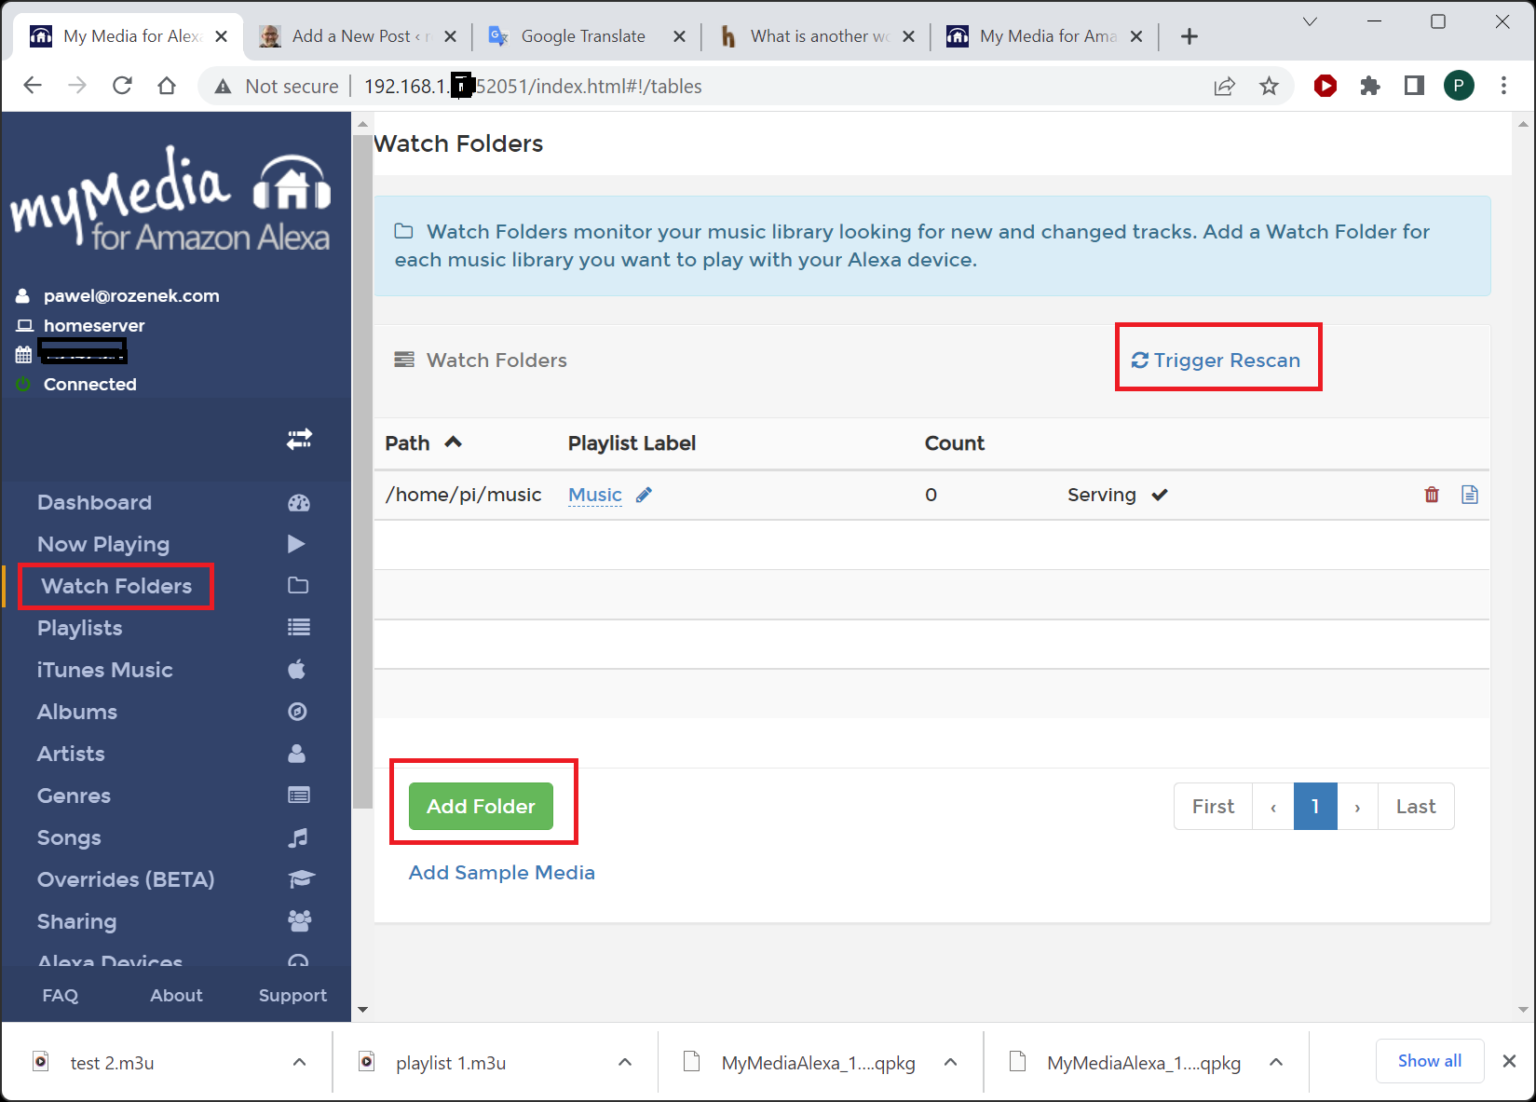Open the Sharing people icon
The height and width of the screenshot is (1102, 1536).
click(299, 920)
